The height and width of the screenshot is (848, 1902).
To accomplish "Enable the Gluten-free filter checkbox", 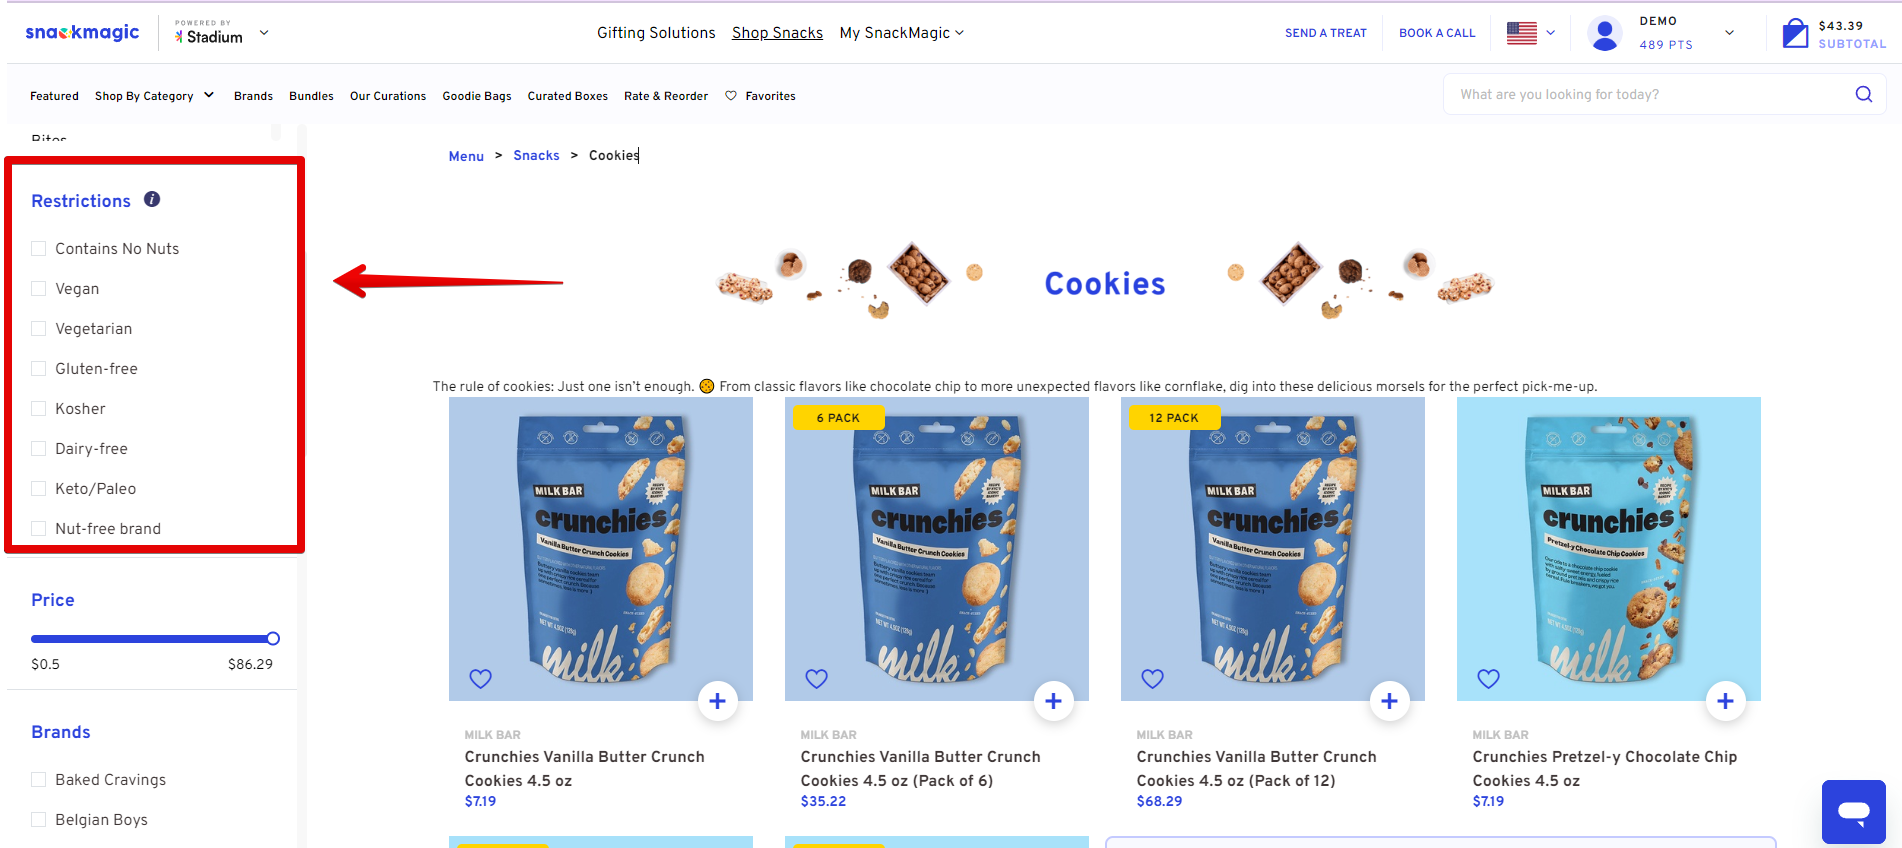I will click(39, 369).
